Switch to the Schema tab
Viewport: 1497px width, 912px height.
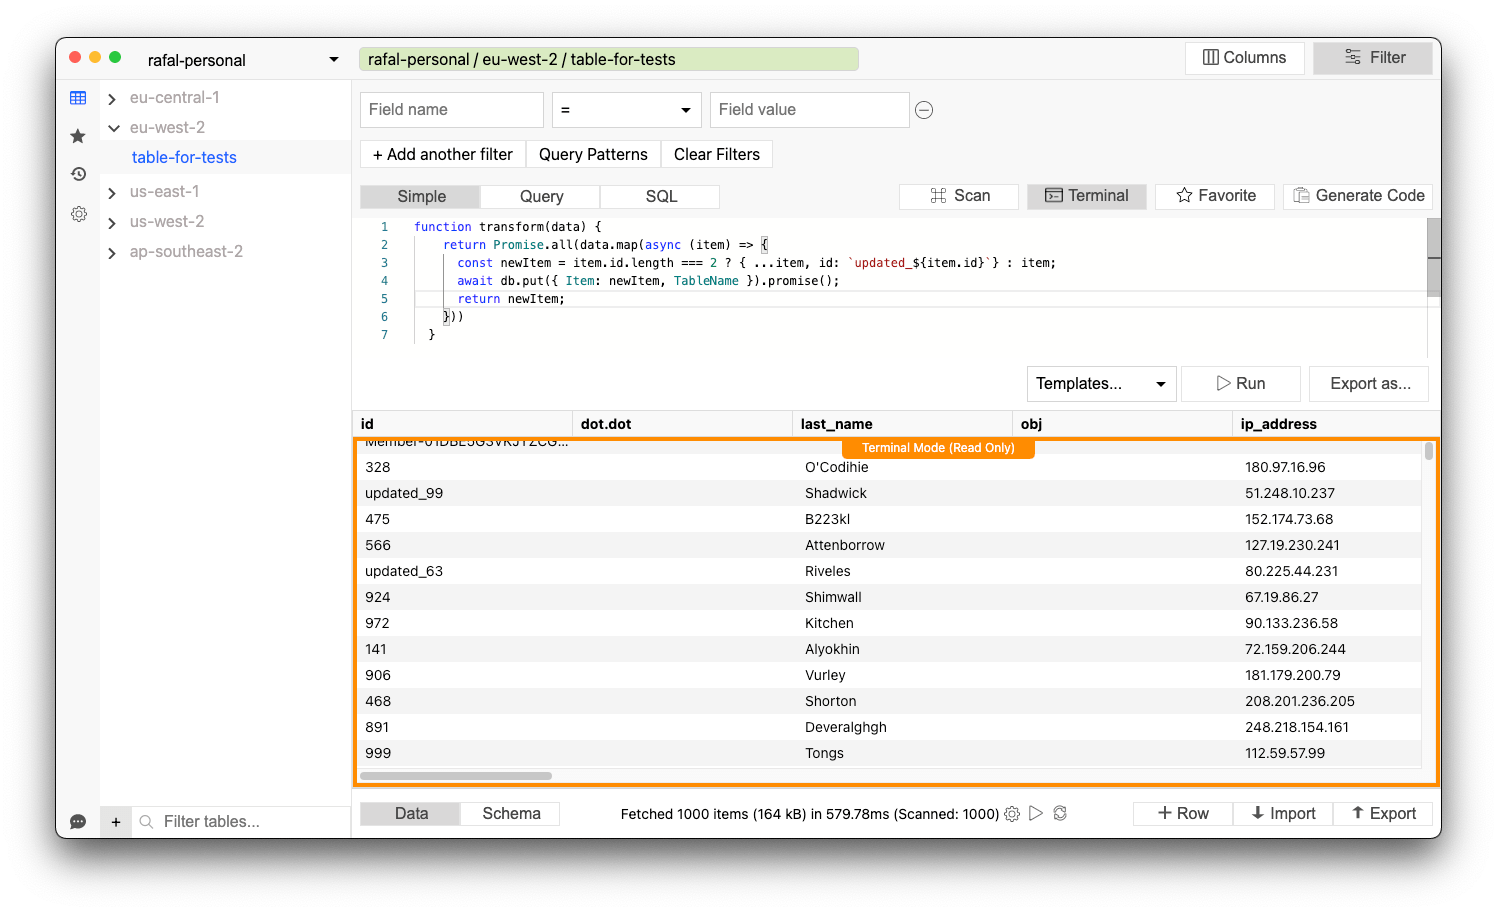pos(511,814)
